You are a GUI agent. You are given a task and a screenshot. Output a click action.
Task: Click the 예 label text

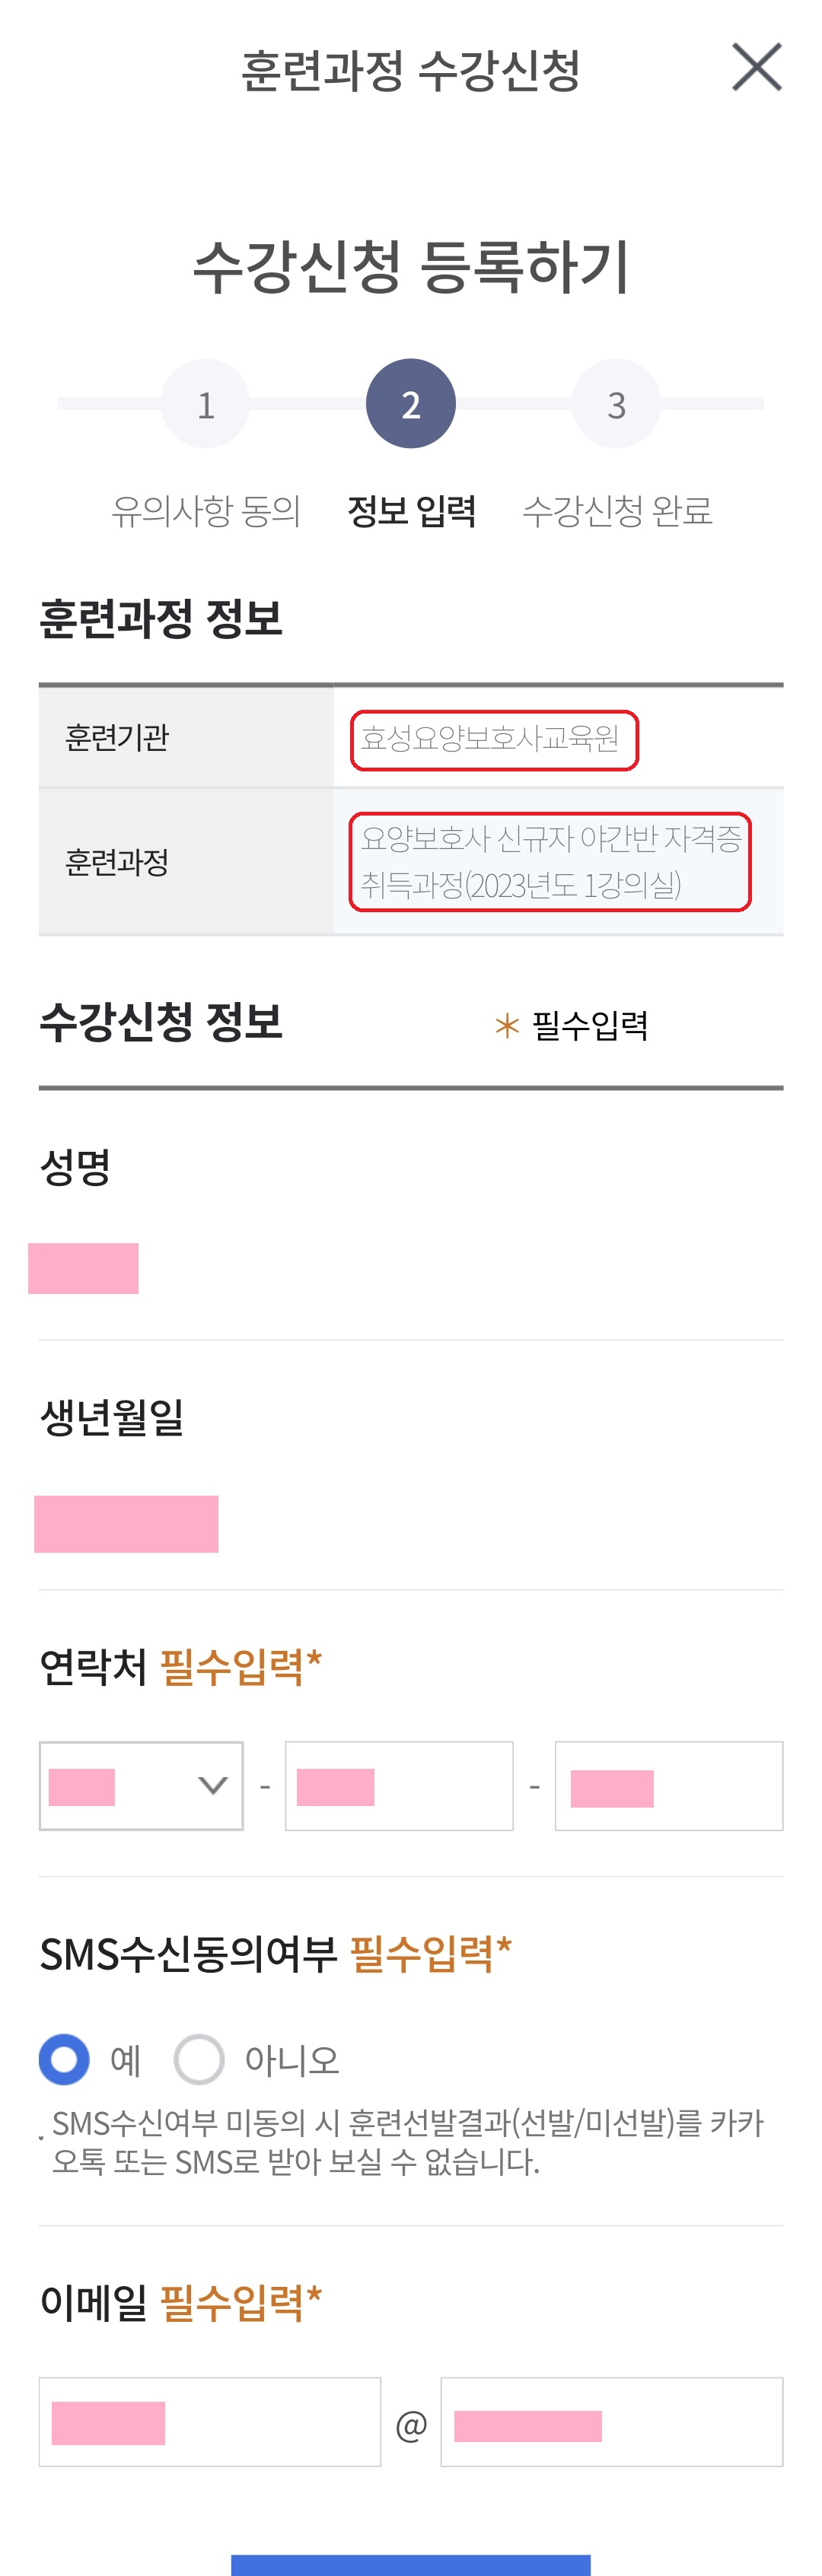tap(125, 2060)
